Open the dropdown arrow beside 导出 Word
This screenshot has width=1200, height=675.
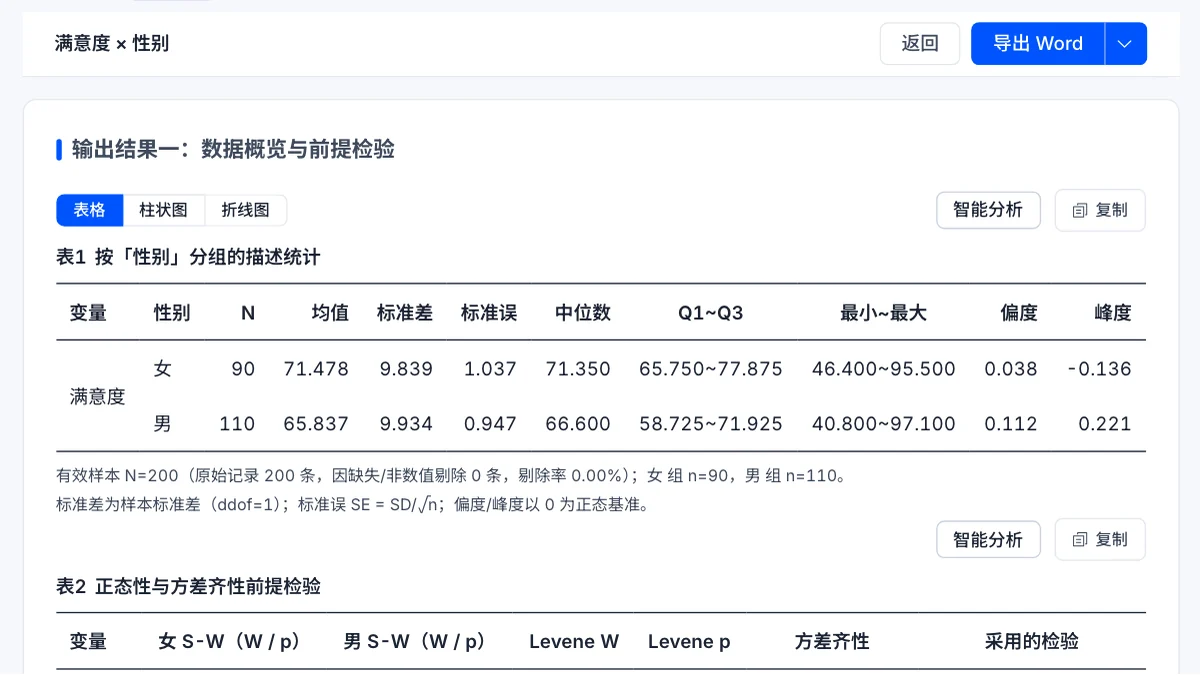pyautogui.click(x=1125, y=44)
